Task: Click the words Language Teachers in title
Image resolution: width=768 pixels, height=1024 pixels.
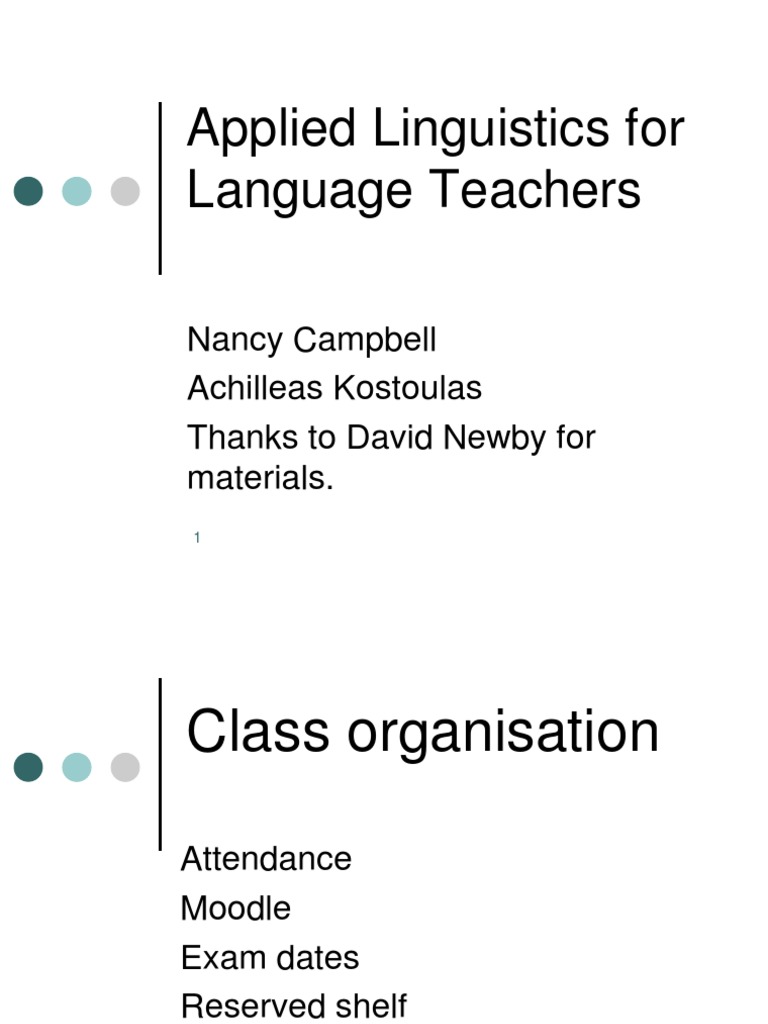Action: 413,189
